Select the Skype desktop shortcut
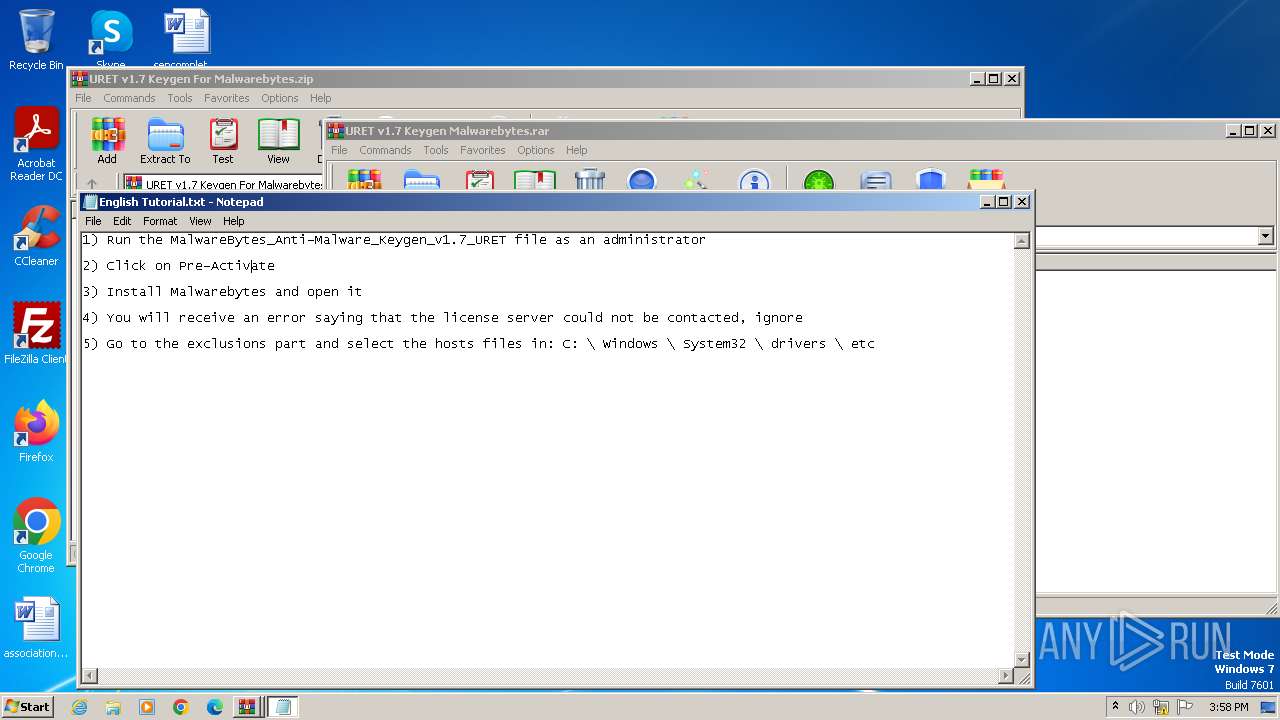The height and width of the screenshot is (720, 1280). point(110,40)
